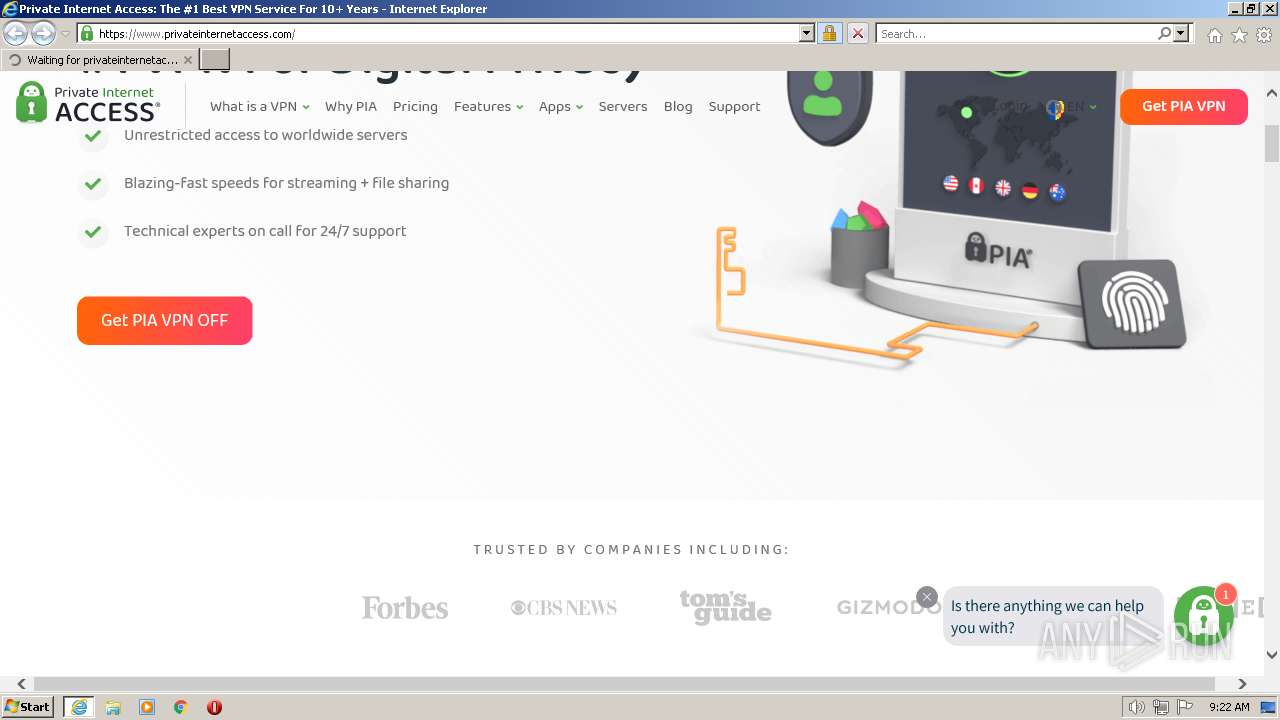
Task: Open a new blank tab
Action: click(215, 60)
